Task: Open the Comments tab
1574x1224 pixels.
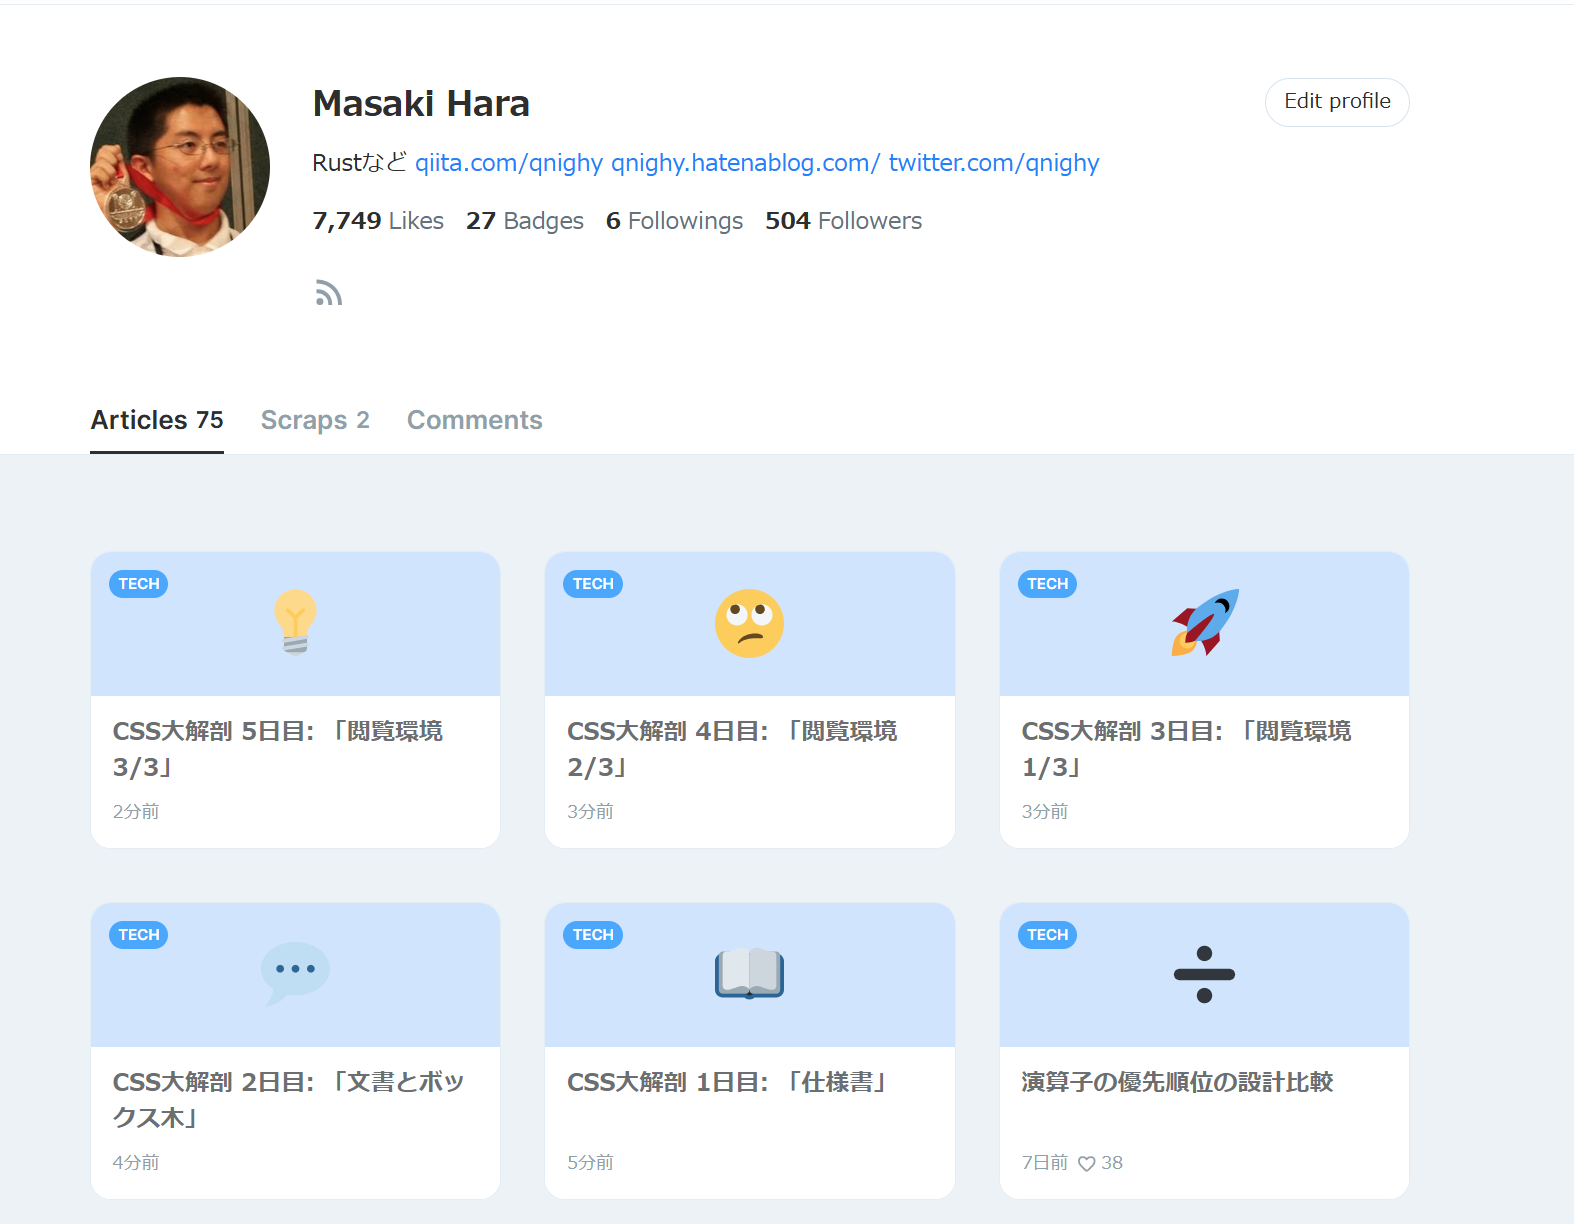Action: click(x=474, y=420)
